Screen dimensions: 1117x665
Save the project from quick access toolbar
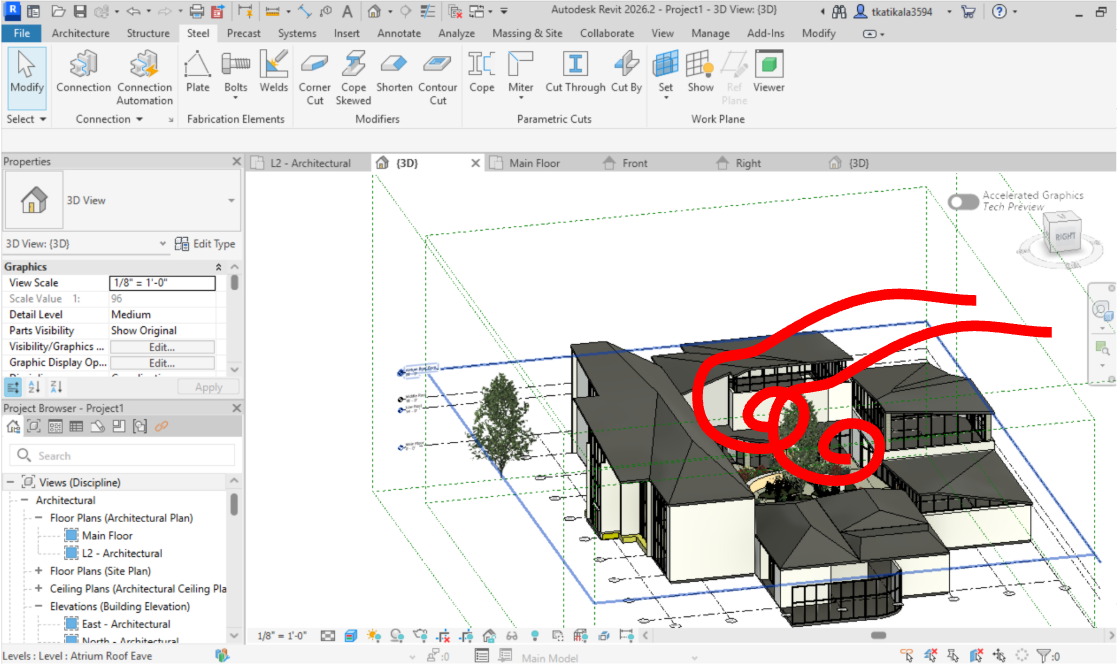[80, 11]
